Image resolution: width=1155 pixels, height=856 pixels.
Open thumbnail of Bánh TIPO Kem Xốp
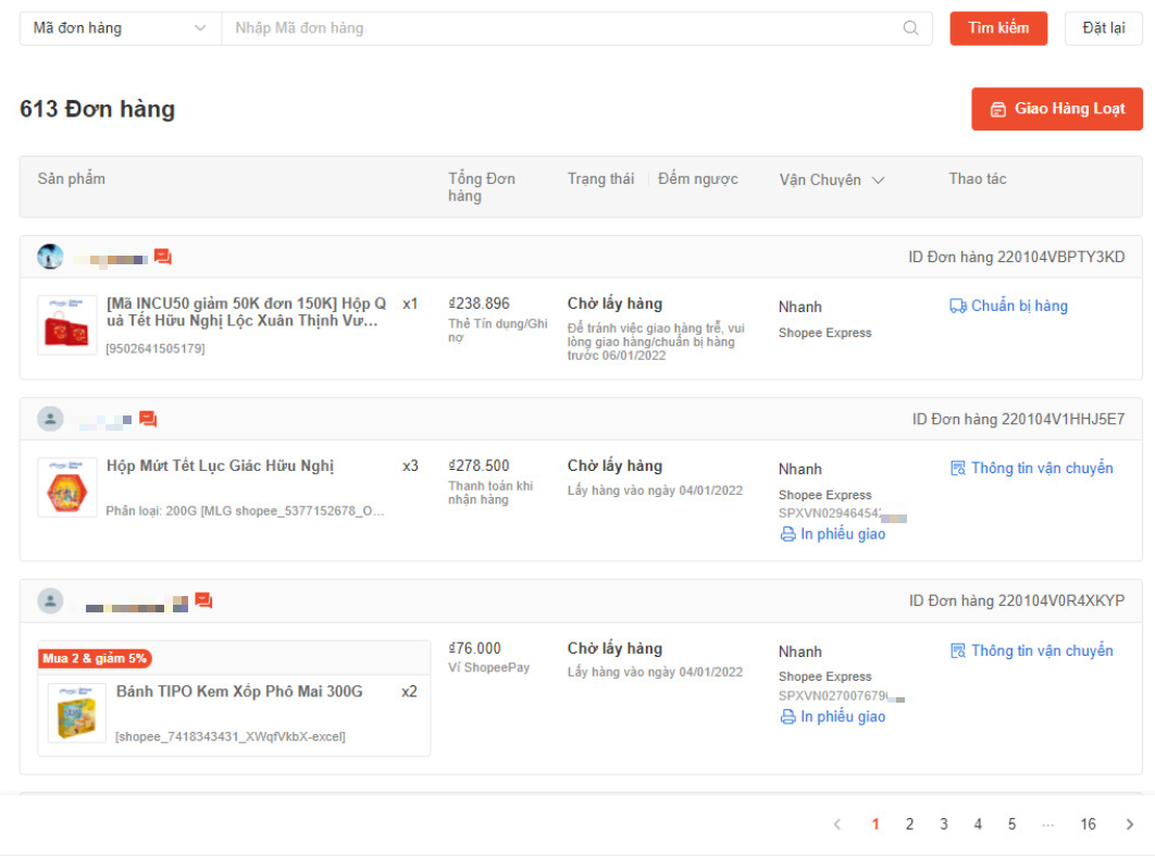77,713
